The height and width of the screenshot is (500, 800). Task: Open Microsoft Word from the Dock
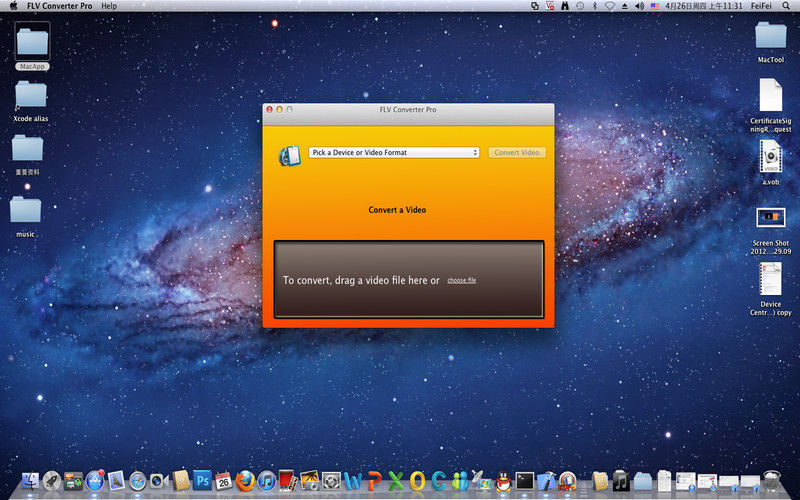click(x=353, y=481)
